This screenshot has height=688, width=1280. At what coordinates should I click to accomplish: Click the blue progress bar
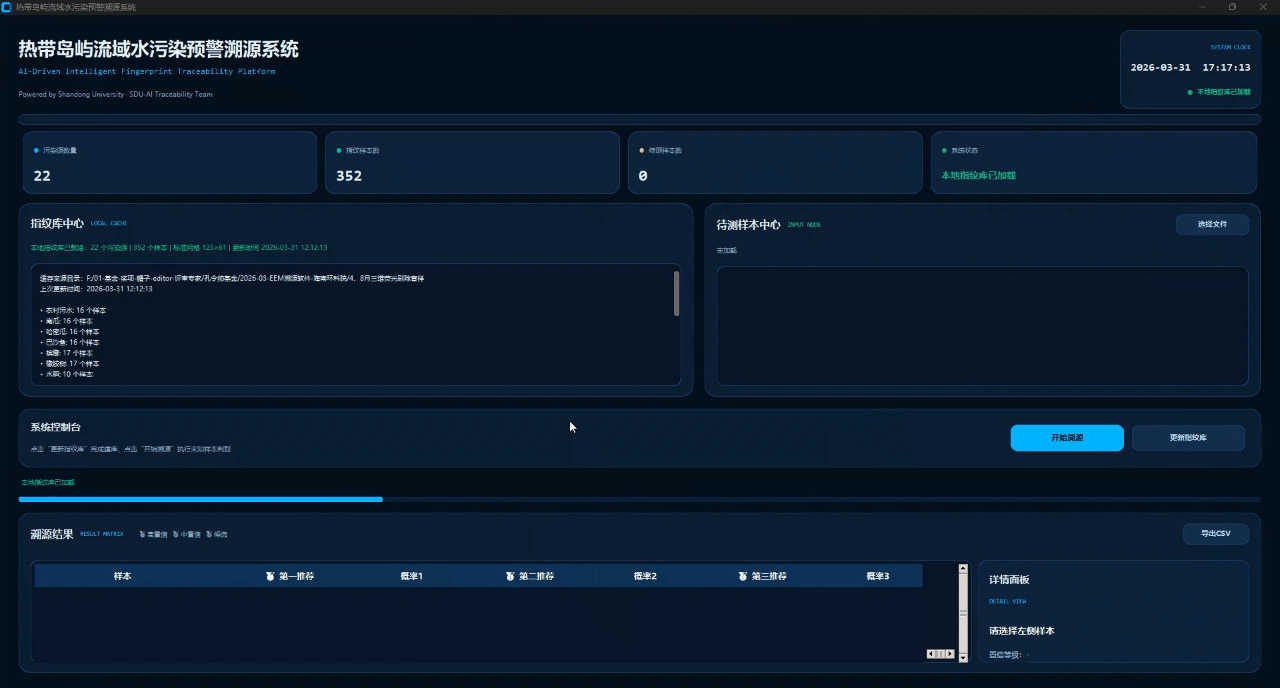[200, 498]
